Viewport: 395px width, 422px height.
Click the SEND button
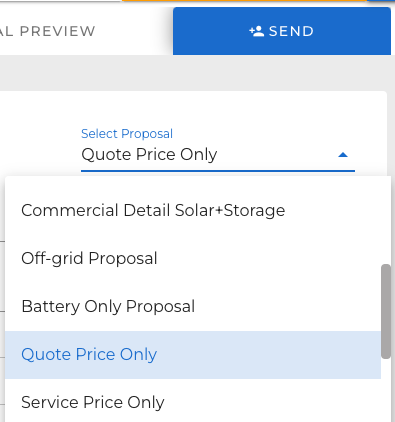click(282, 31)
